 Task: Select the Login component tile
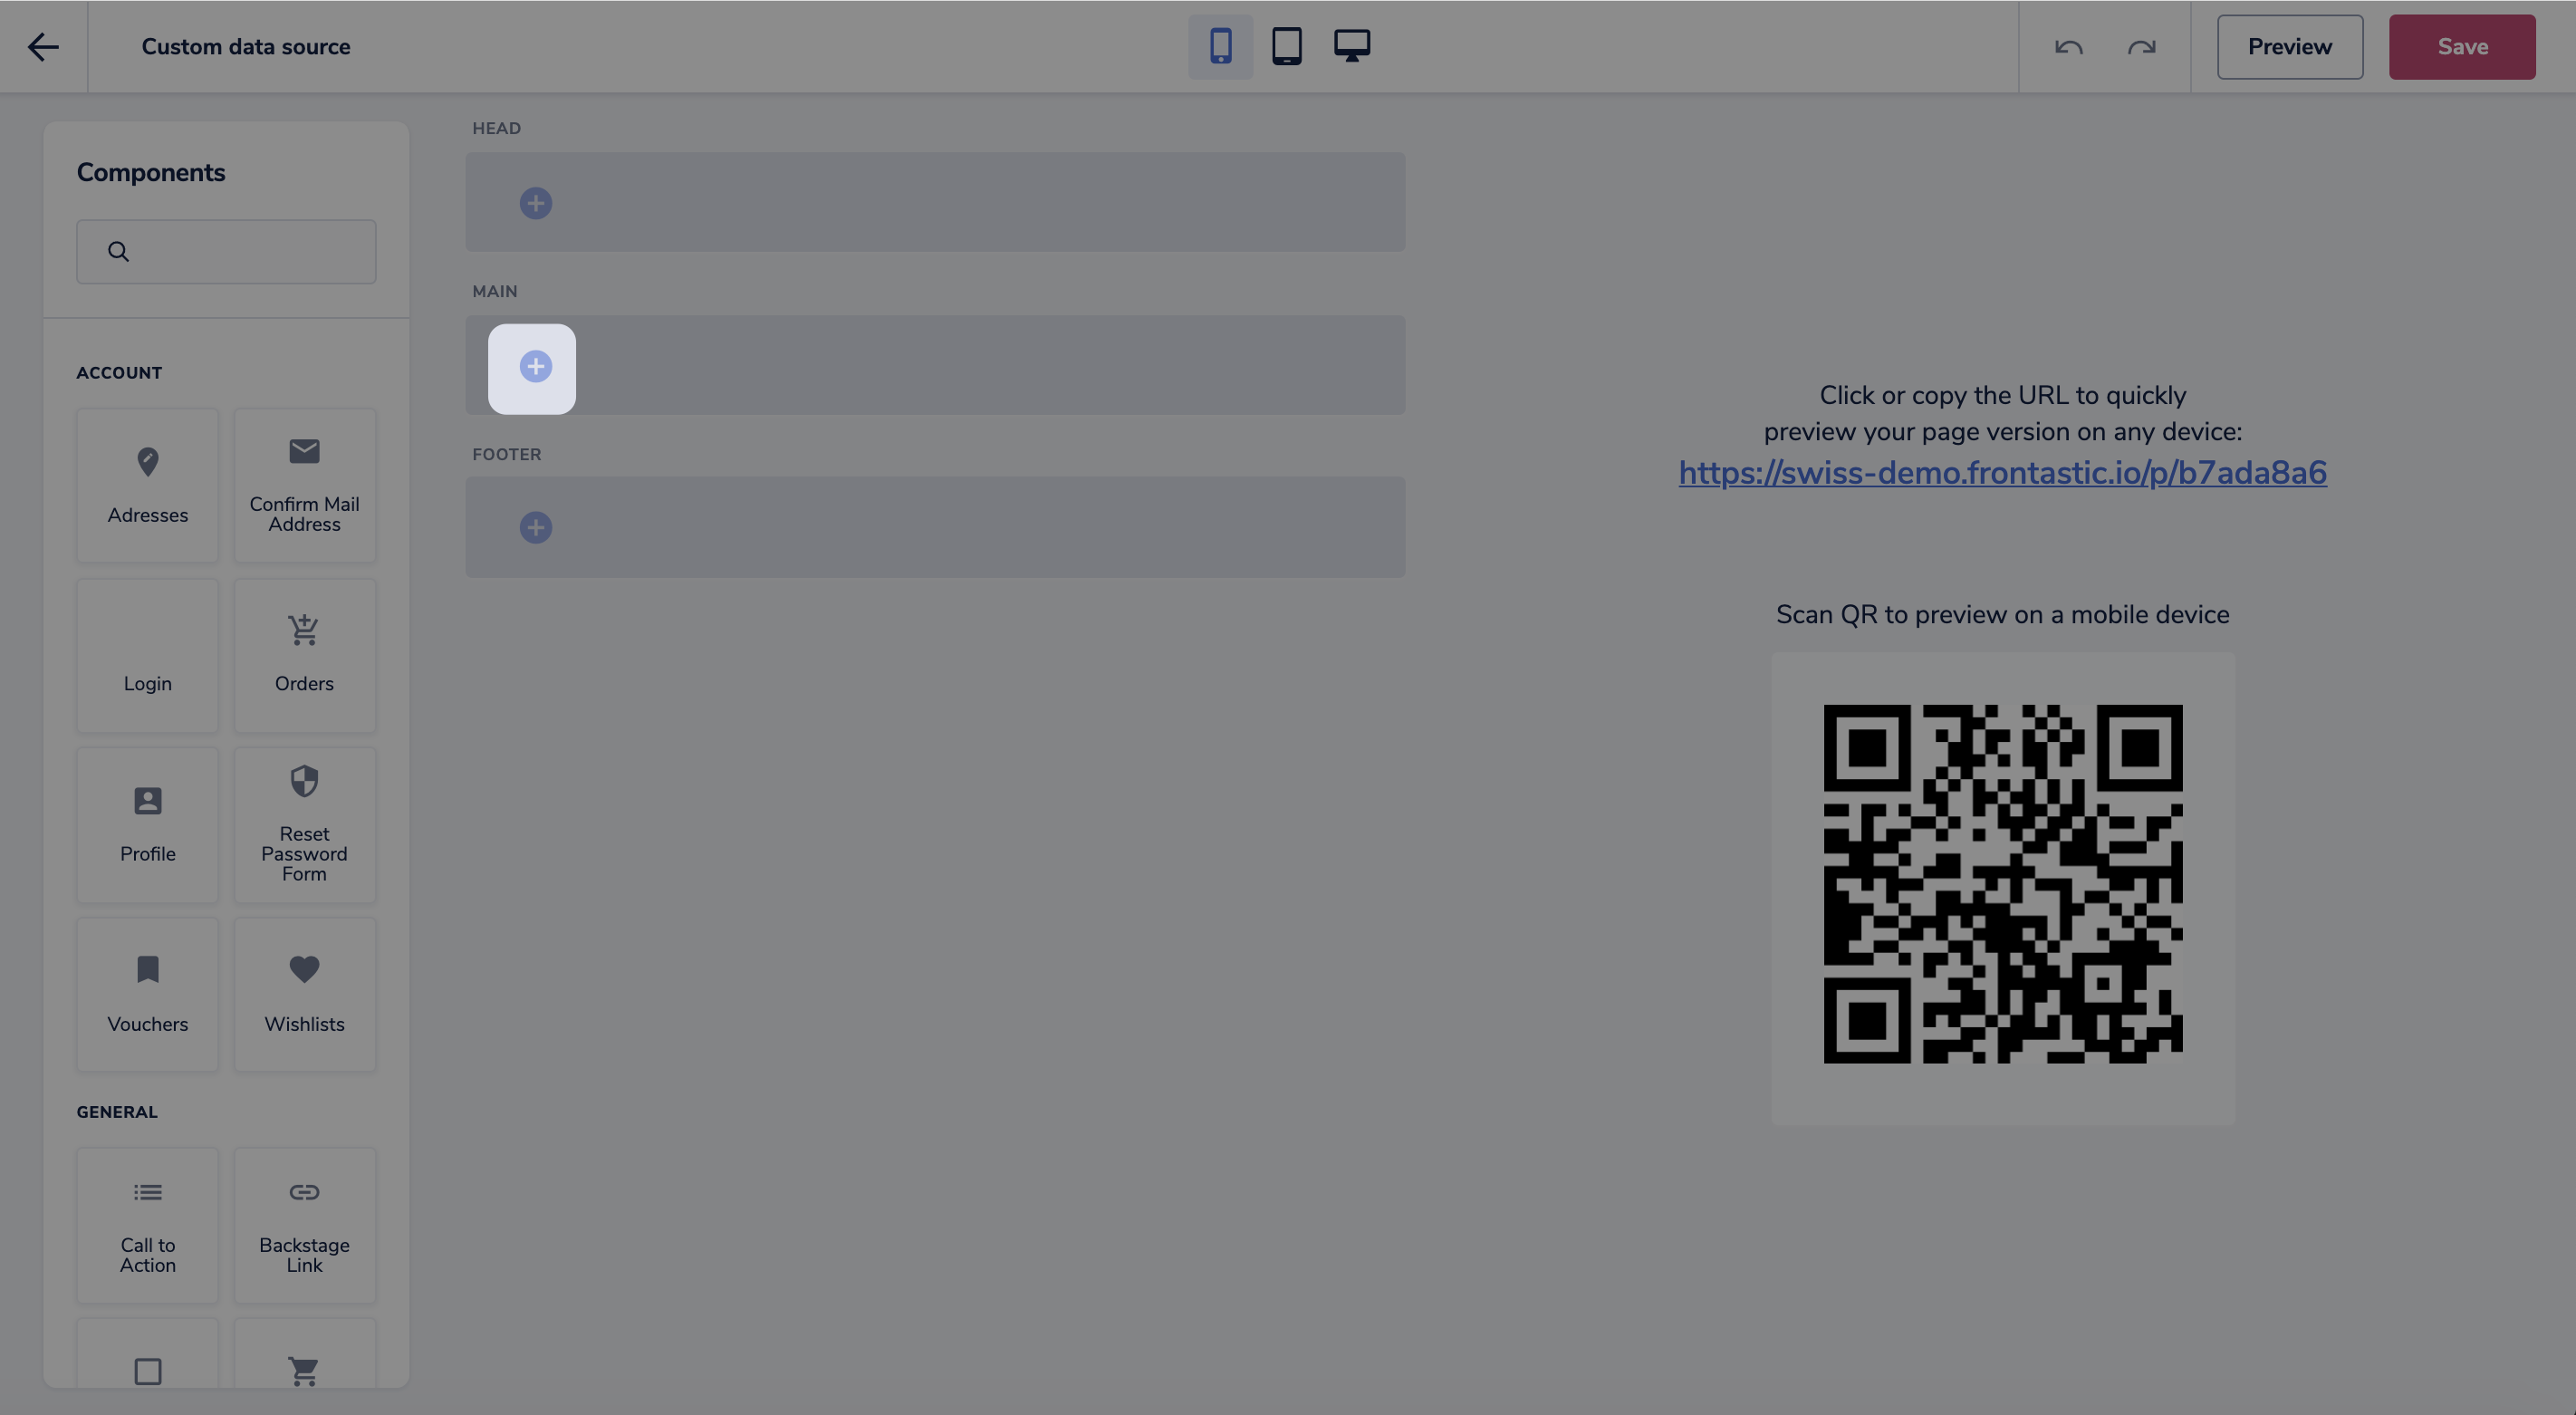[x=148, y=656]
